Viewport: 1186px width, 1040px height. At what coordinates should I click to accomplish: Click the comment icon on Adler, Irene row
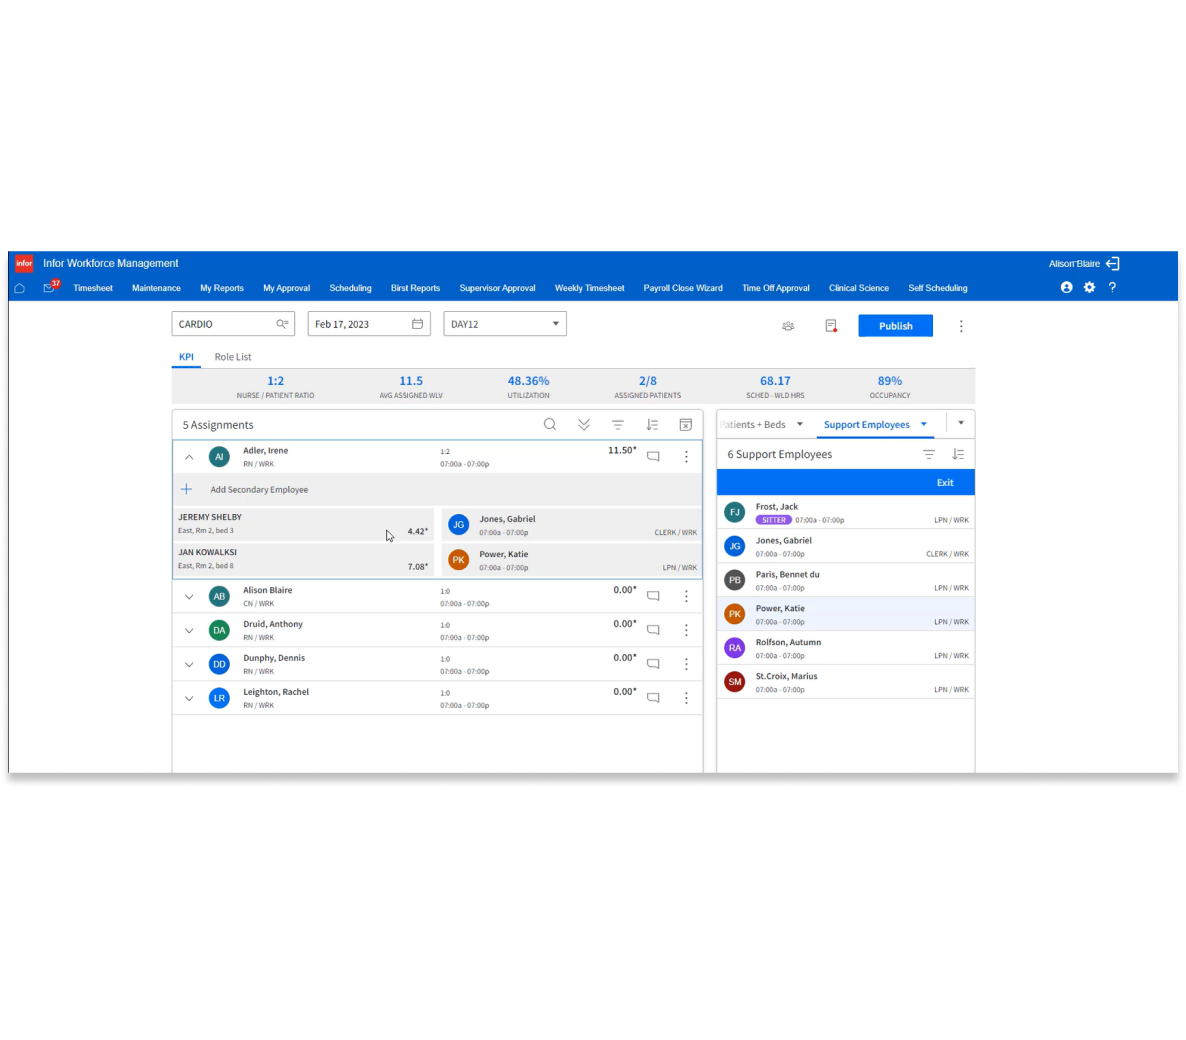653,457
